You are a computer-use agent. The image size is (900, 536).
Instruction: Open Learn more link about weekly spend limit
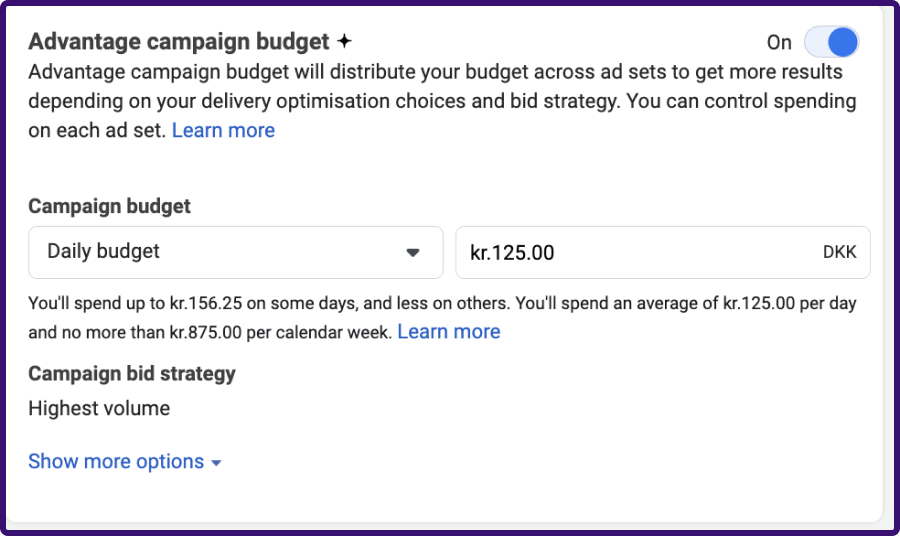(x=449, y=332)
